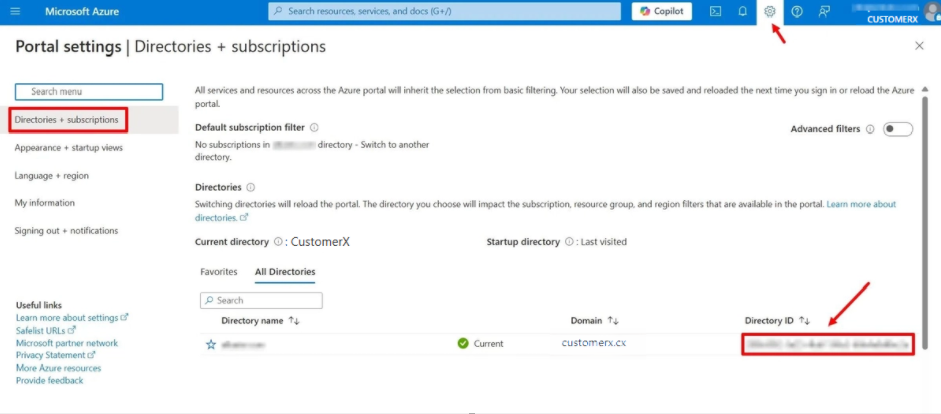
Task: Open Signing out + notifications
Action: [x=66, y=230]
